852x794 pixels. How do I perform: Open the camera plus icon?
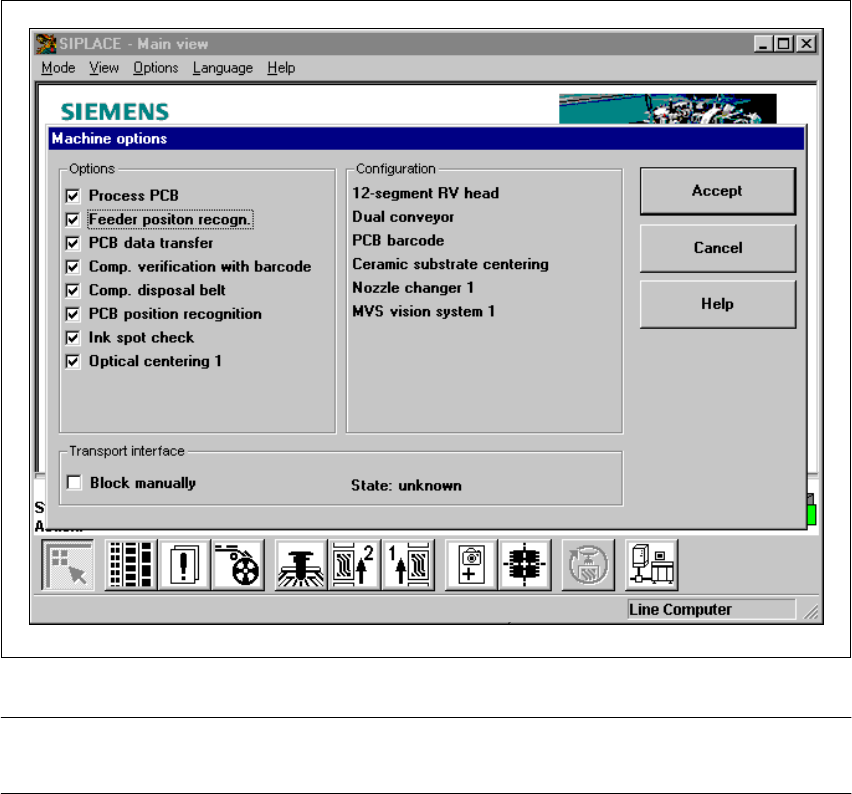(471, 565)
